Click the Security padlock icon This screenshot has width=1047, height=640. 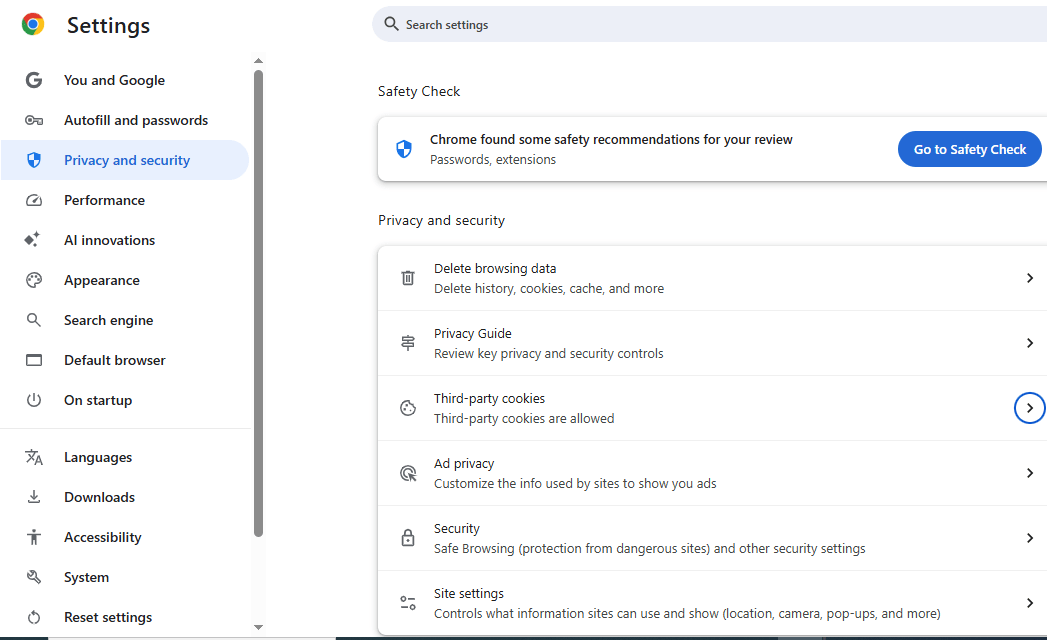pyautogui.click(x=407, y=537)
